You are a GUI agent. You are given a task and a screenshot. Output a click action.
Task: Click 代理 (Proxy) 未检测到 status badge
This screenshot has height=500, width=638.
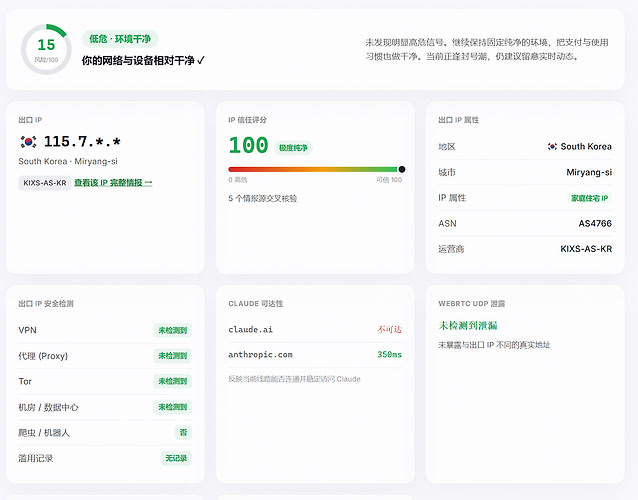point(173,356)
